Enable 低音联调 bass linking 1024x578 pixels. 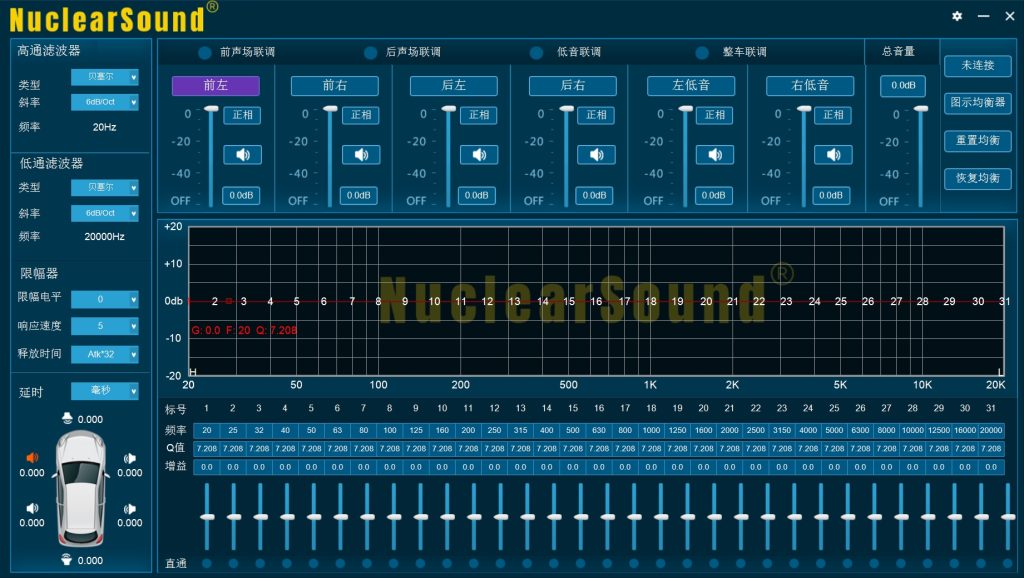point(537,52)
